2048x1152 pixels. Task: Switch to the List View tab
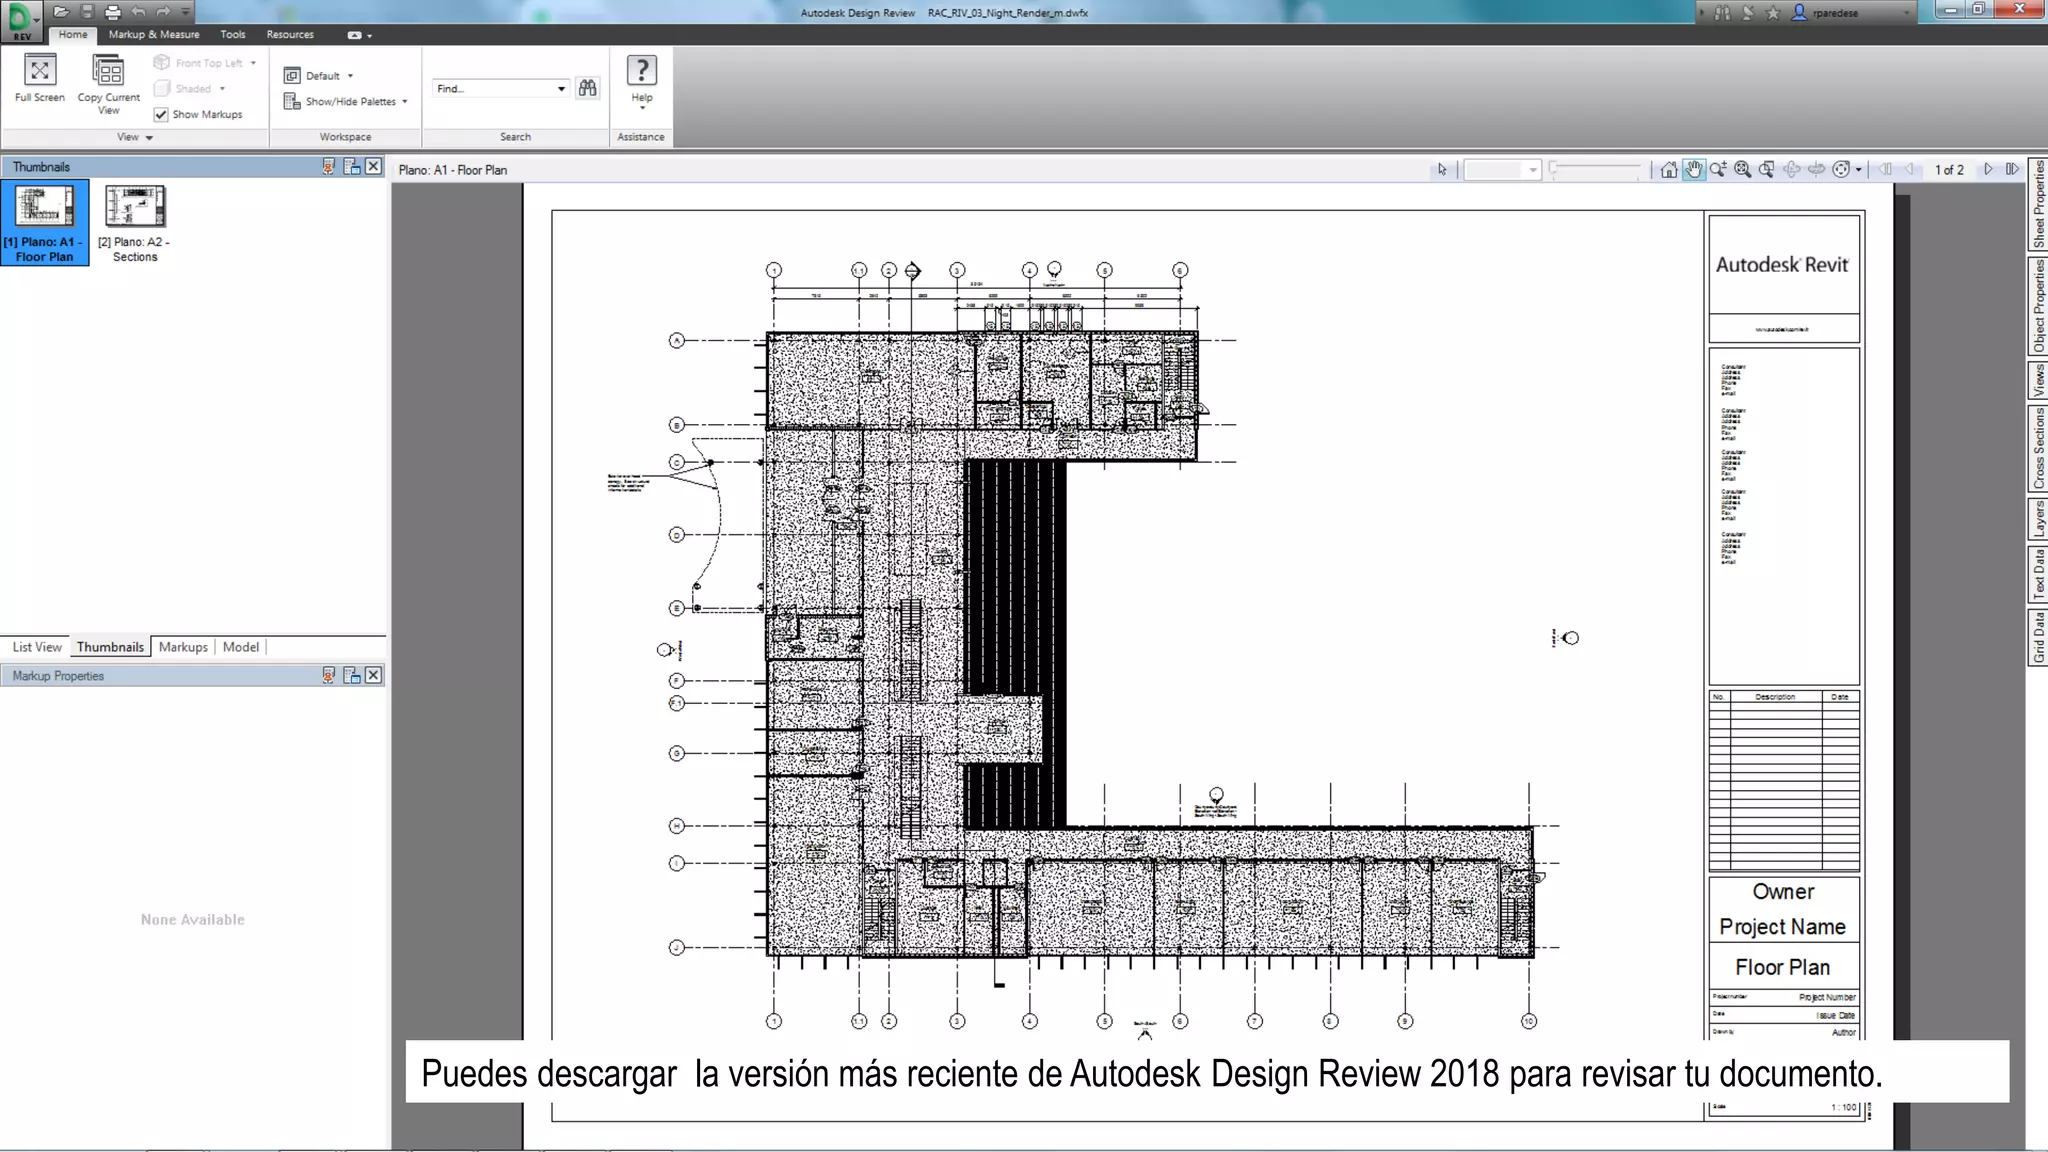37,647
